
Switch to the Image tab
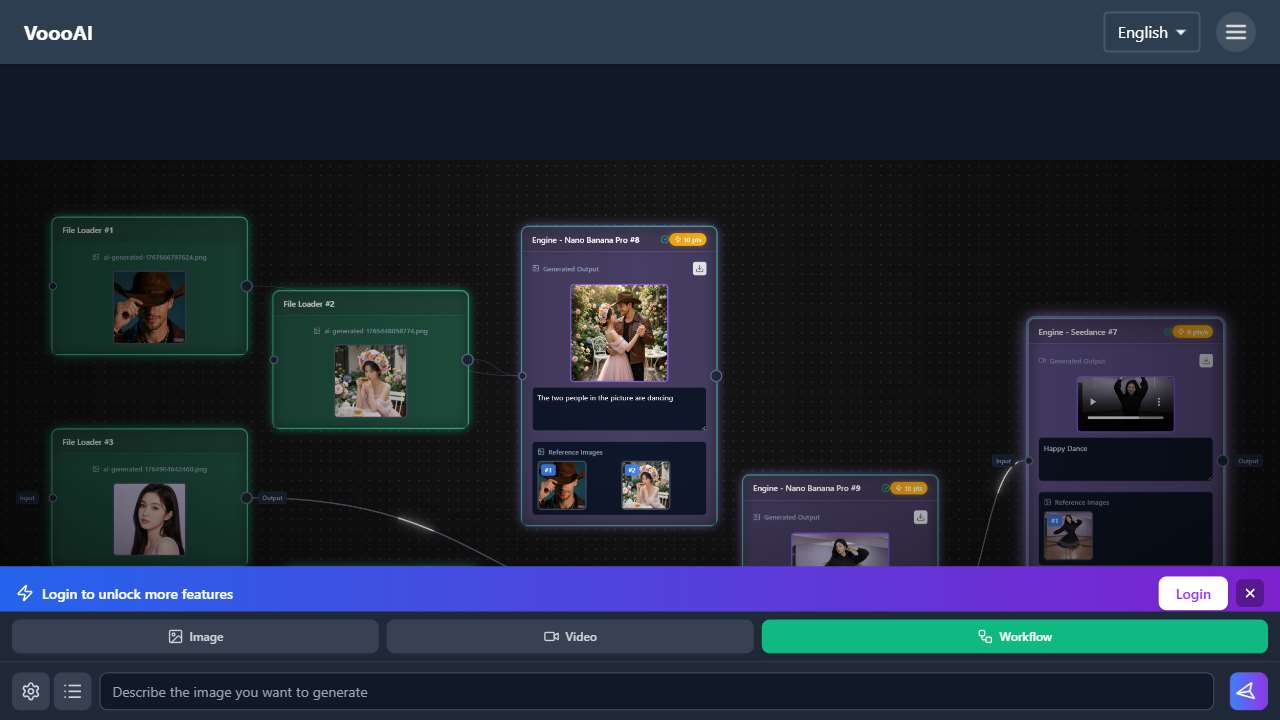(195, 636)
